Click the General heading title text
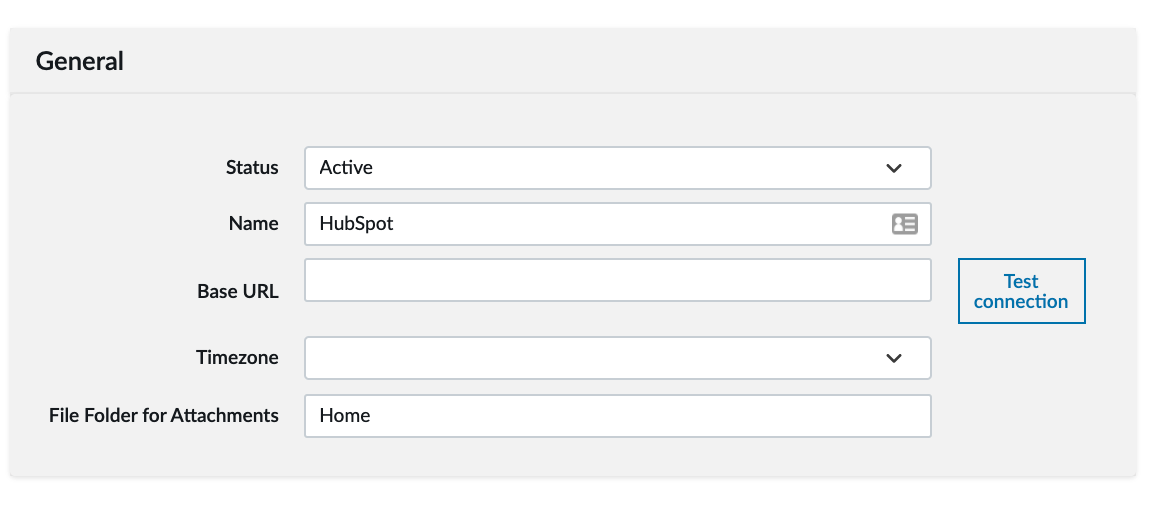The width and height of the screenshot is (1170, 506). click(80, 61)
